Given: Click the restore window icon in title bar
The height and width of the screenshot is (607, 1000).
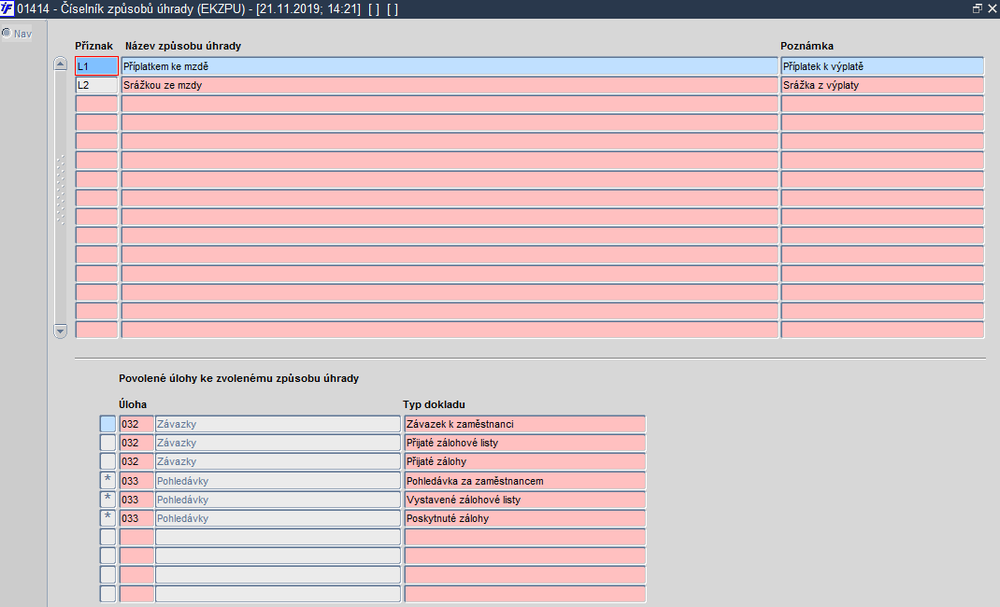Looking at the screenshot, I should pyautogui.click(x=977, y=8).
